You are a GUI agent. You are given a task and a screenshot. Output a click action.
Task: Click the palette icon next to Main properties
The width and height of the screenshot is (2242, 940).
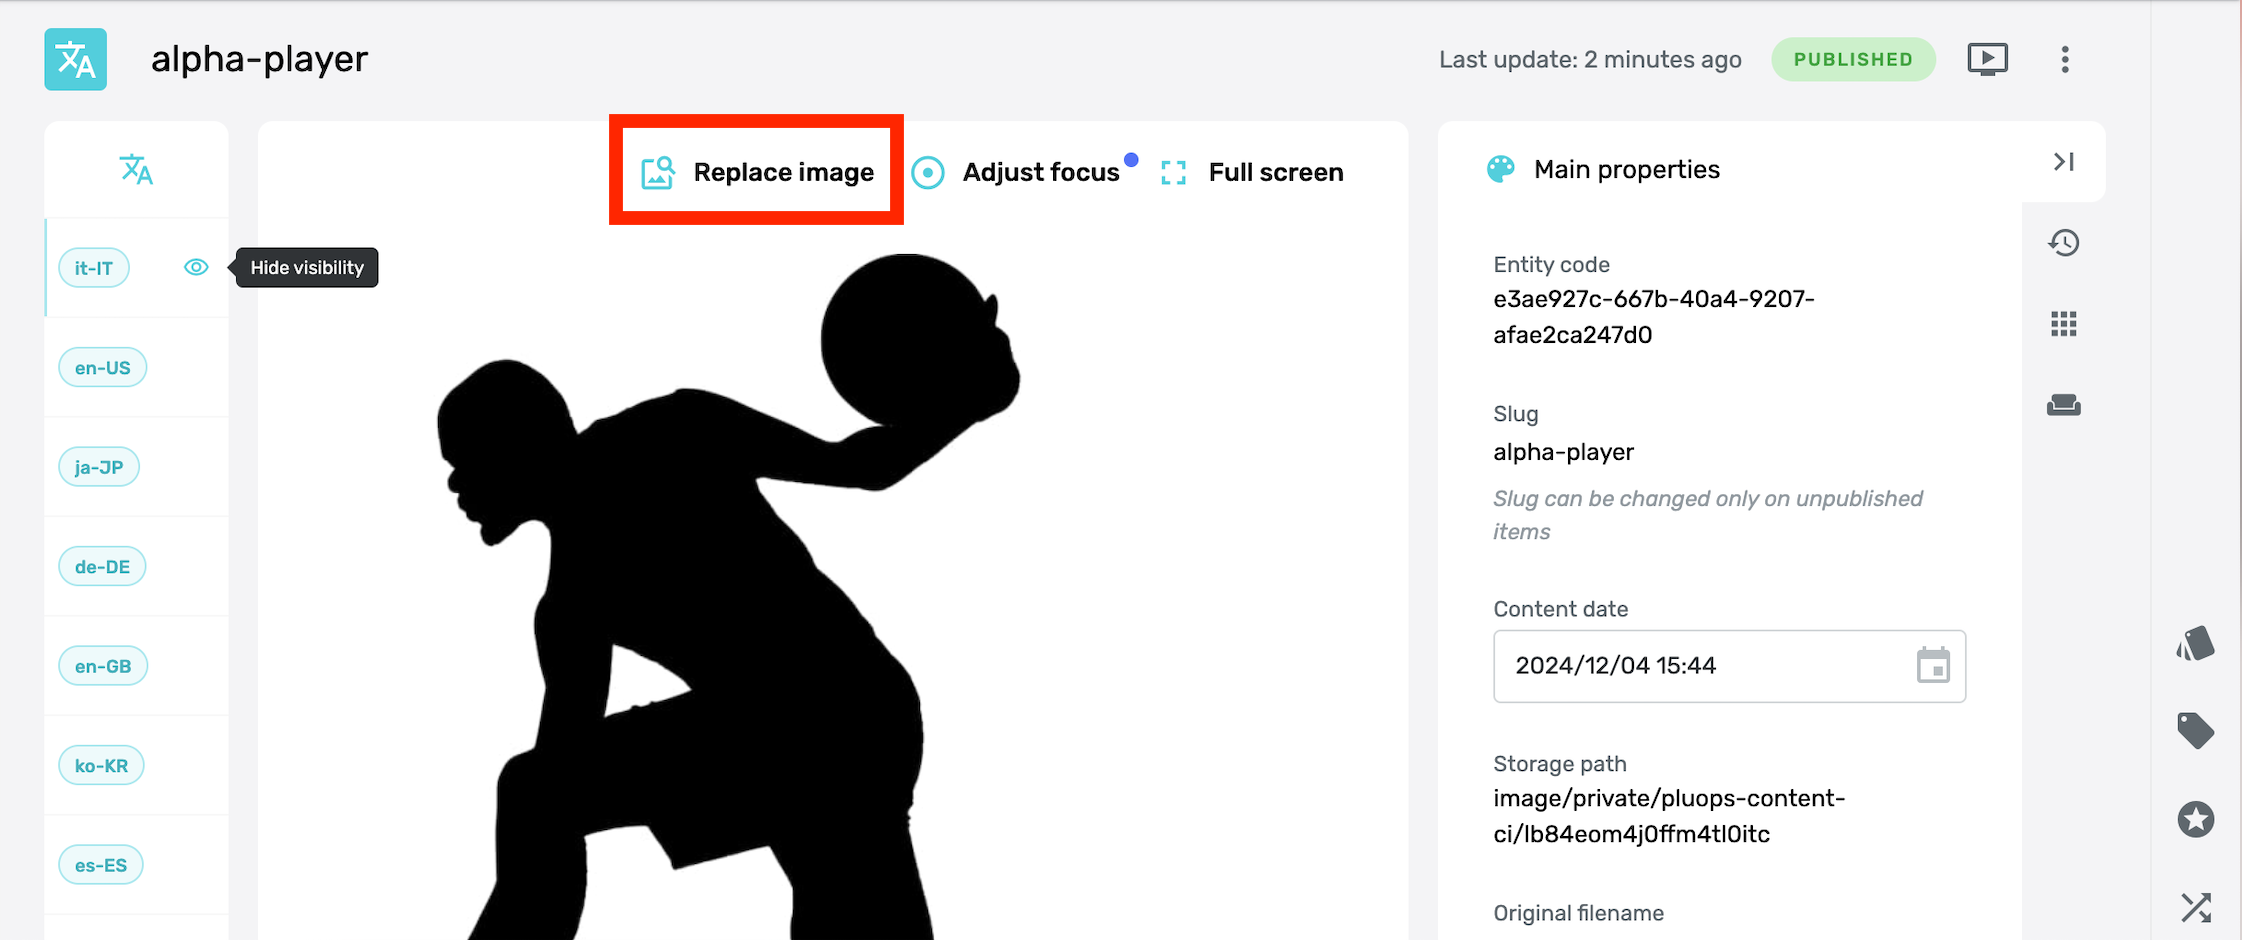[1500, 169]
